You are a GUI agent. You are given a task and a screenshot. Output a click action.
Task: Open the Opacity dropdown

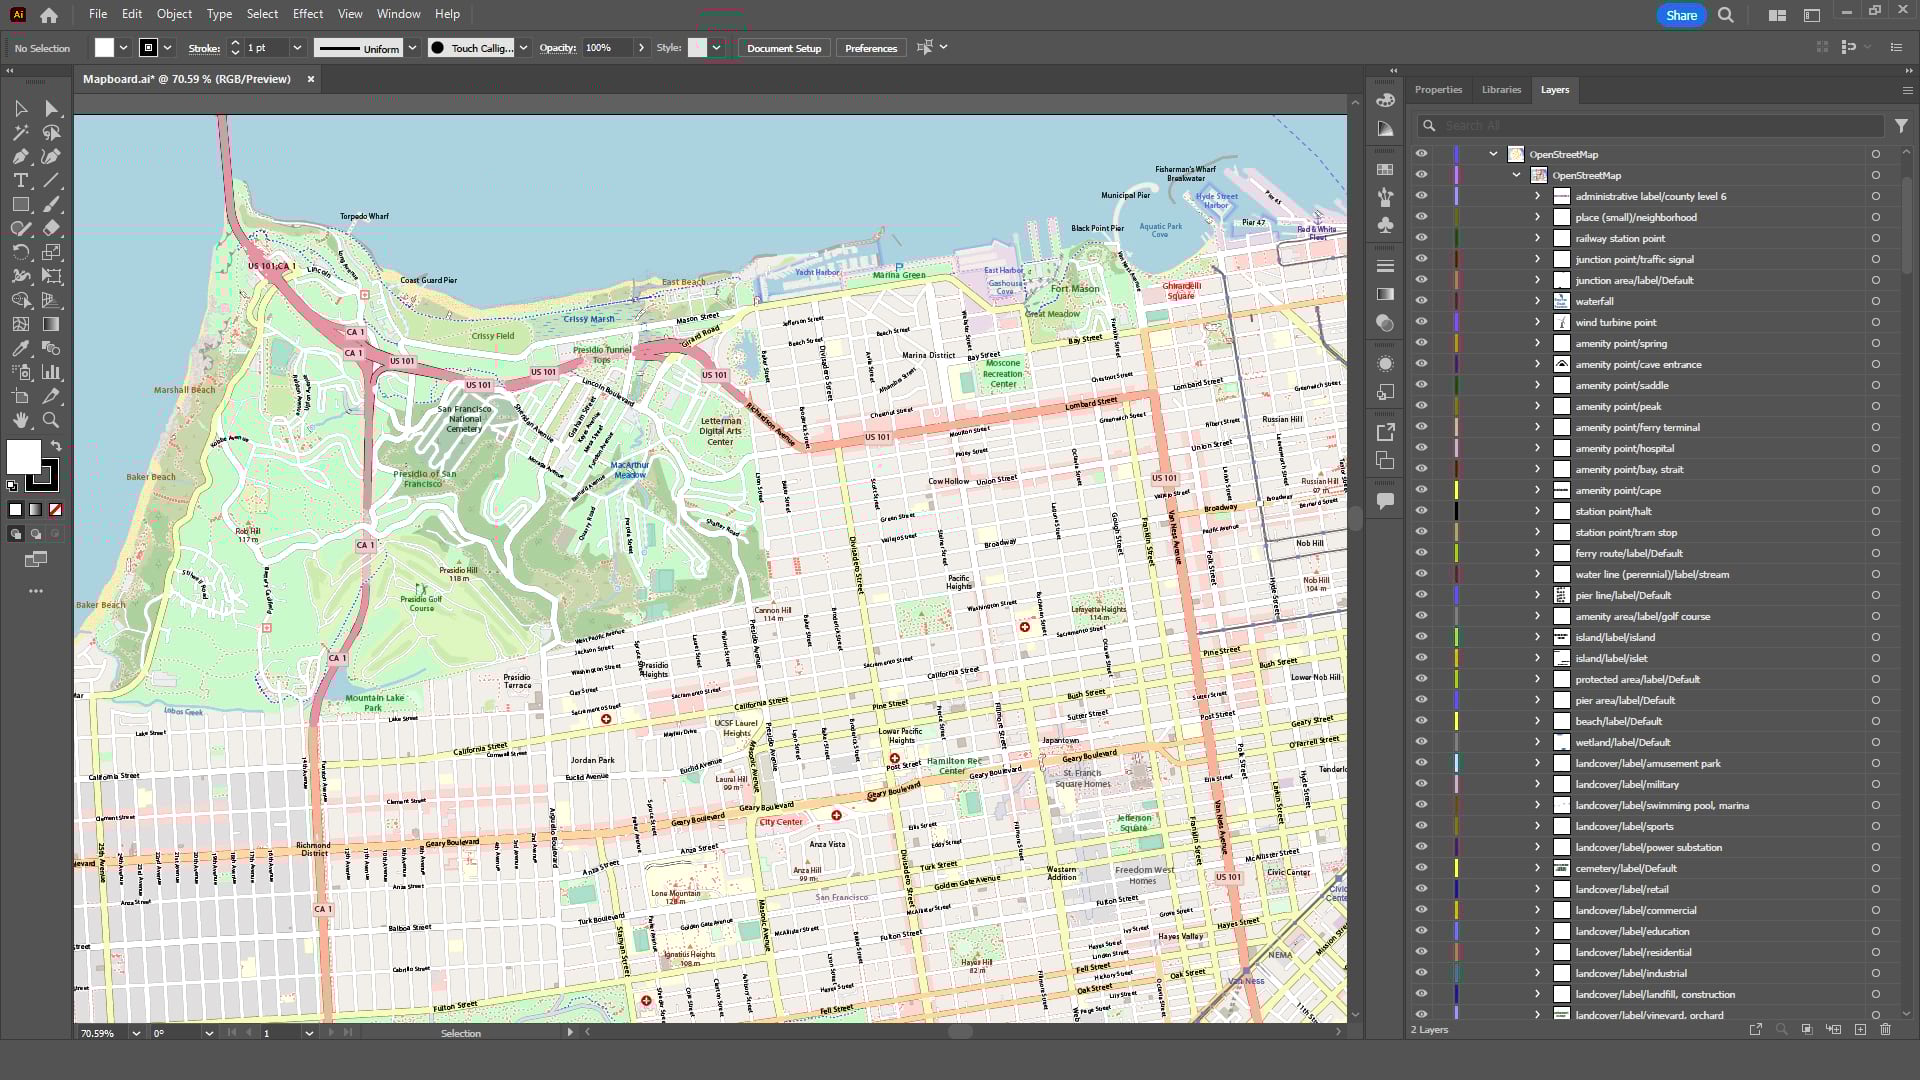641,47
